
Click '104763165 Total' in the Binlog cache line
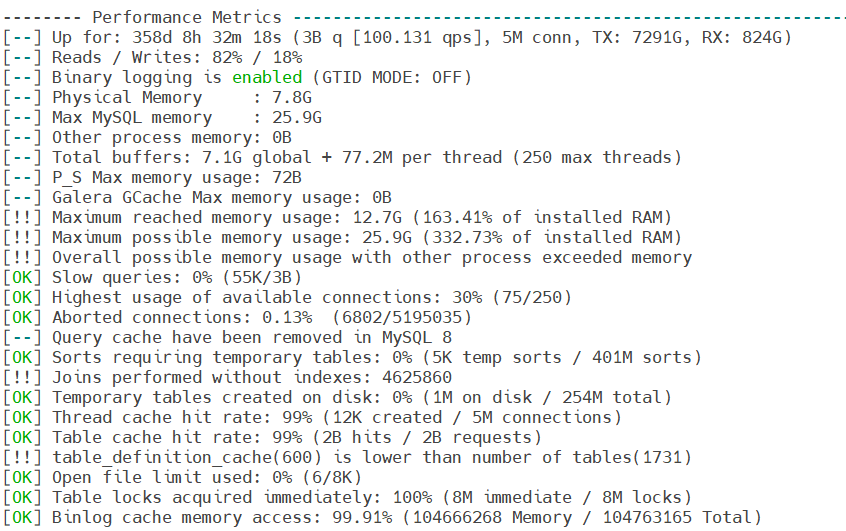(x=677, y=517)
